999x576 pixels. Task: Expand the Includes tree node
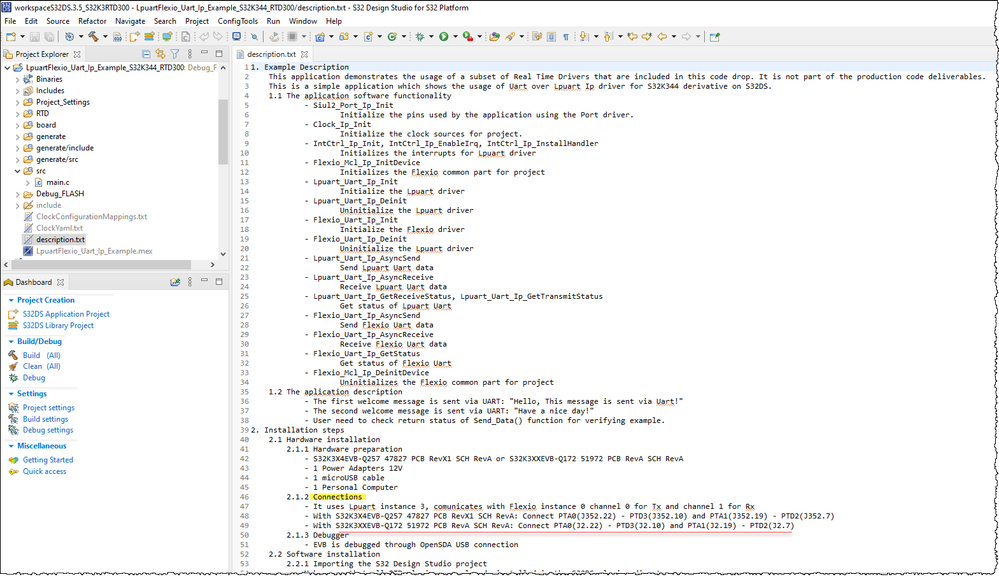17,91
